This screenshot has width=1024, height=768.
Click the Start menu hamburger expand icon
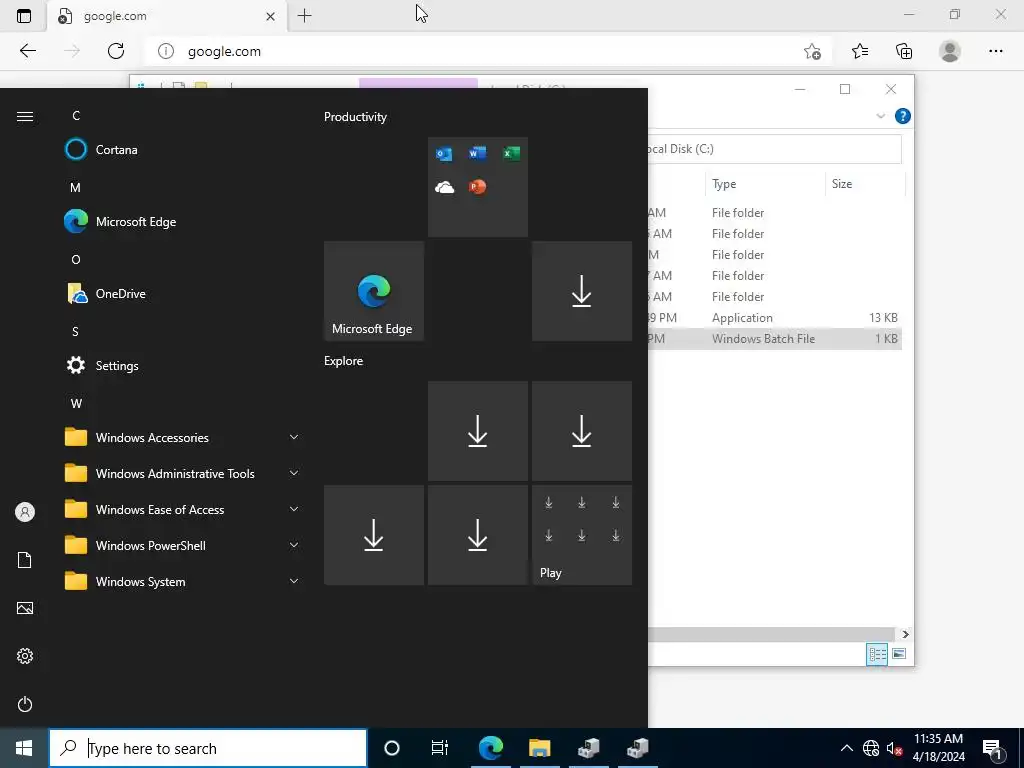pyautogui.click(x=25, y=116)
